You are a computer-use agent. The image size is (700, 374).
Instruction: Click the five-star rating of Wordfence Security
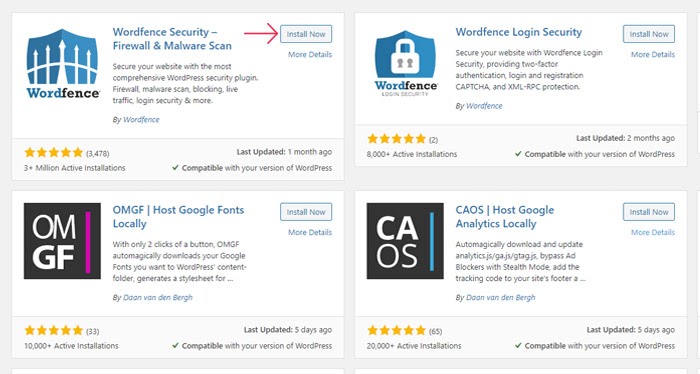pyautogui.click(x=54, y=153)
